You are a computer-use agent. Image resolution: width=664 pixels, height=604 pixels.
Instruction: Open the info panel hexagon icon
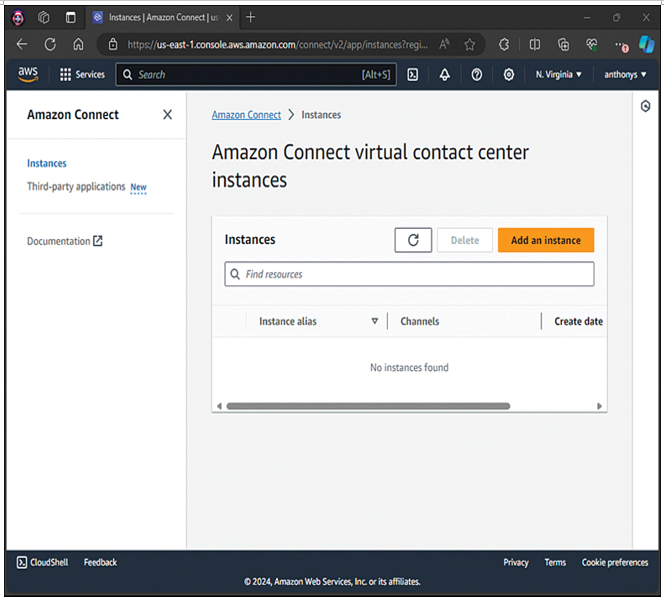645,106
